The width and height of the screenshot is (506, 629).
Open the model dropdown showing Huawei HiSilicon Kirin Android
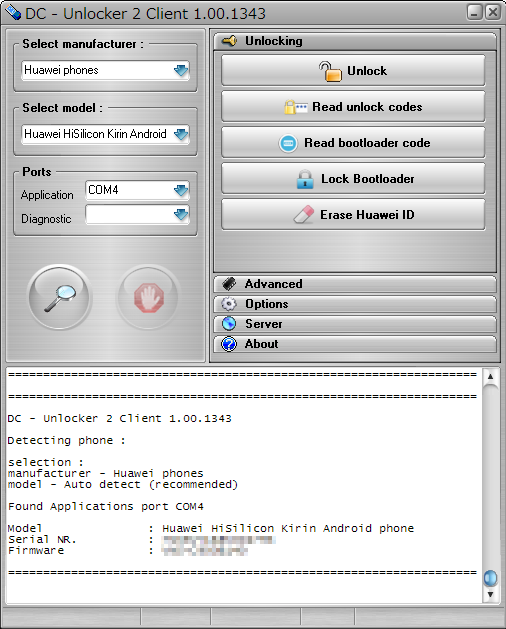tap(105, 134)
